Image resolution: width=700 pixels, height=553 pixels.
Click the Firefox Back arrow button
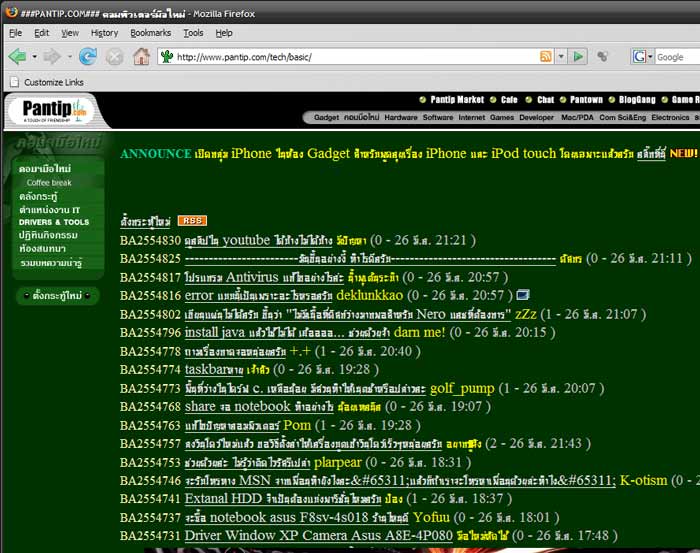[x=17, y=57]
